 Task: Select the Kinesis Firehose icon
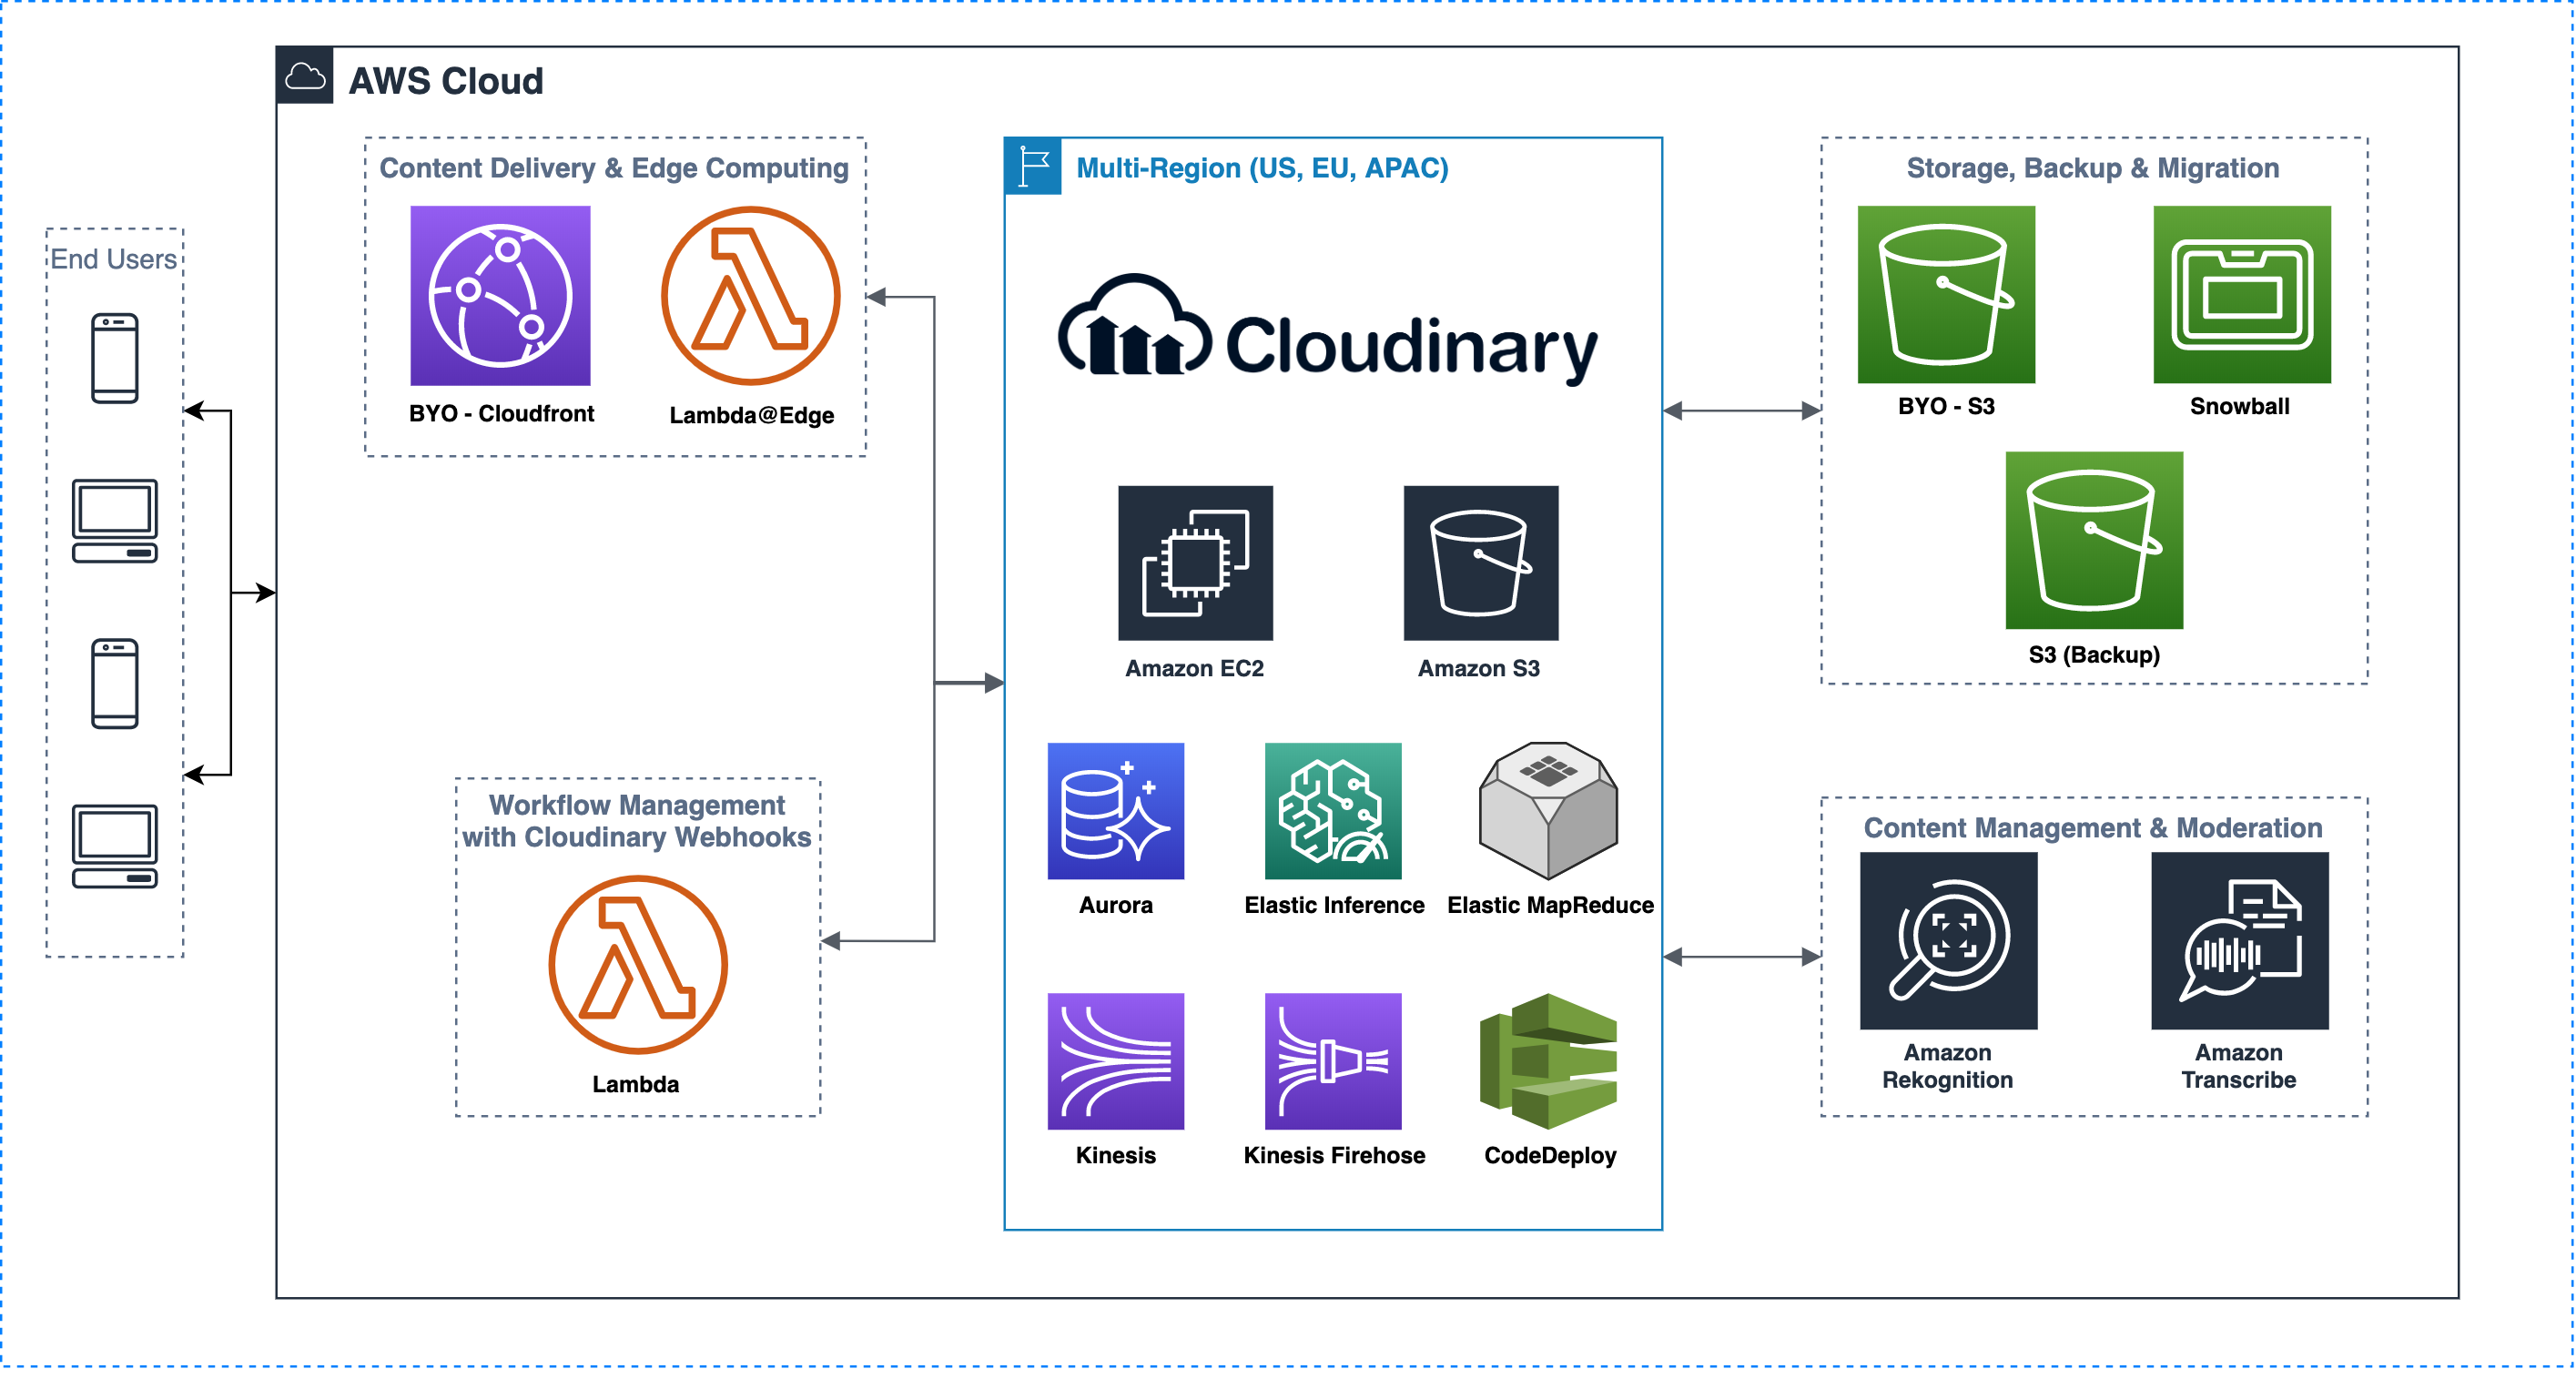point(1333,1061)
